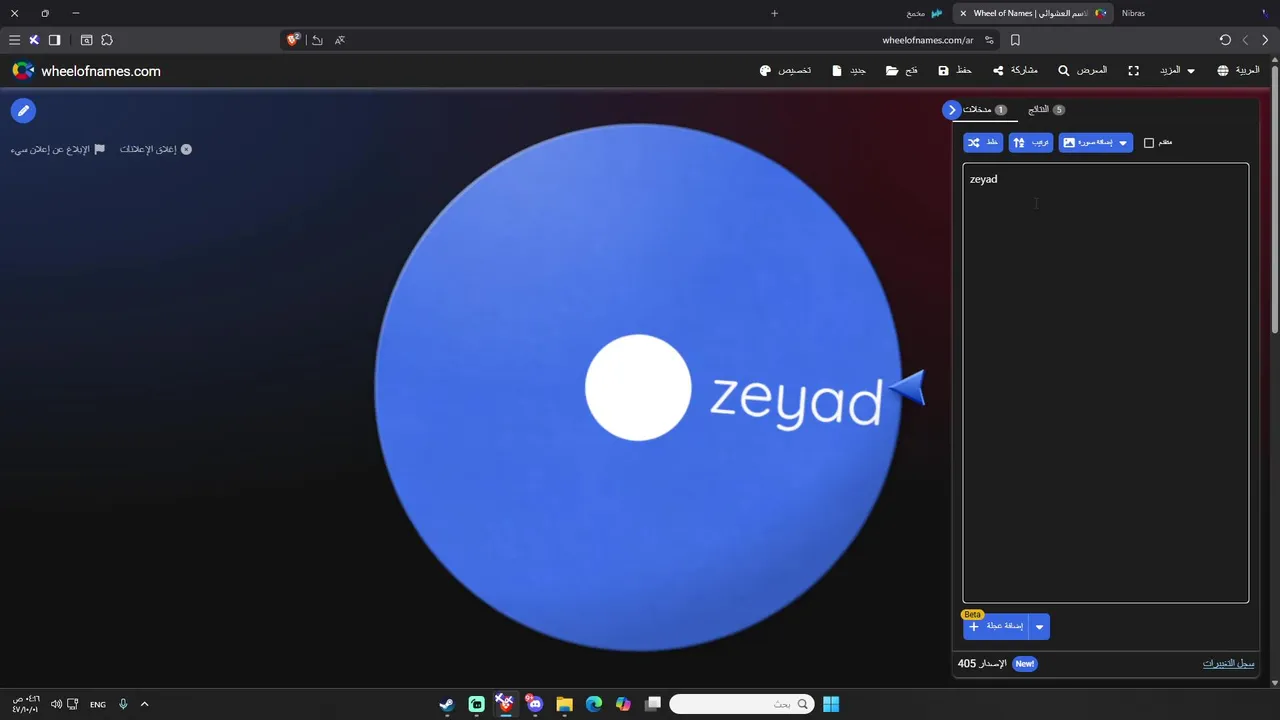The height and width of the screenshot is (720, 1280).
Task: Click the blue pencil edit button
Action: pyautogui.click(x=23, y=111)
